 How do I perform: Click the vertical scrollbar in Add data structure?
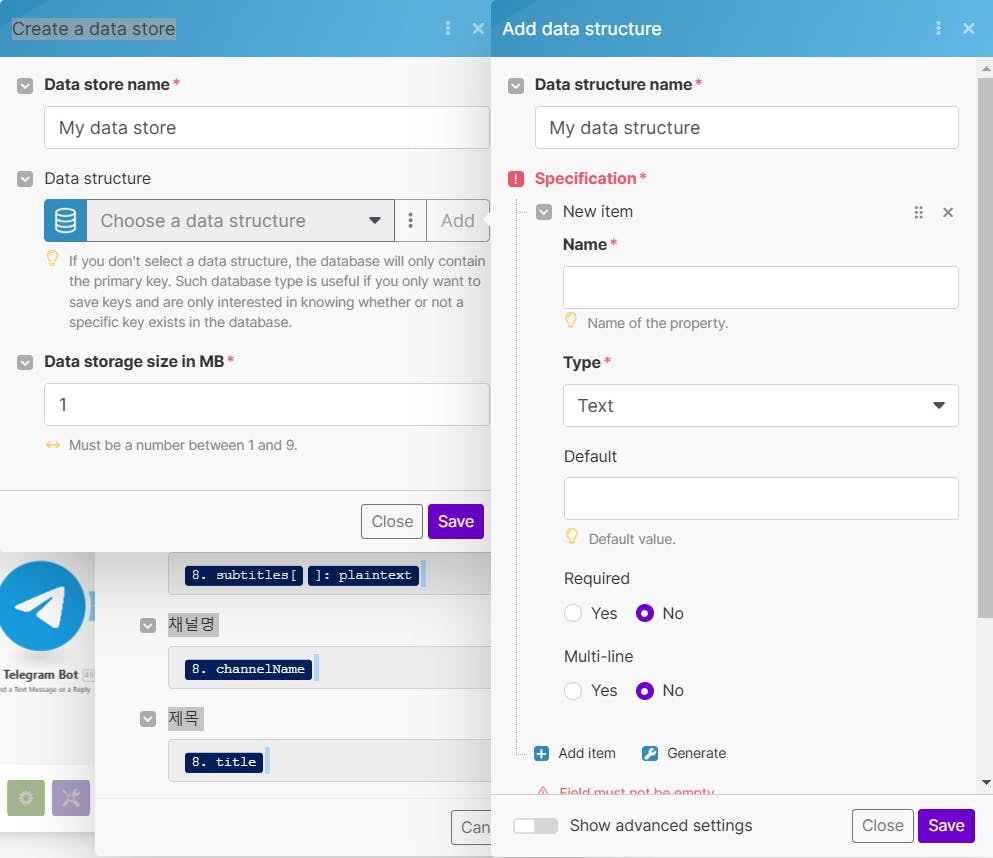tap(985, 348)
